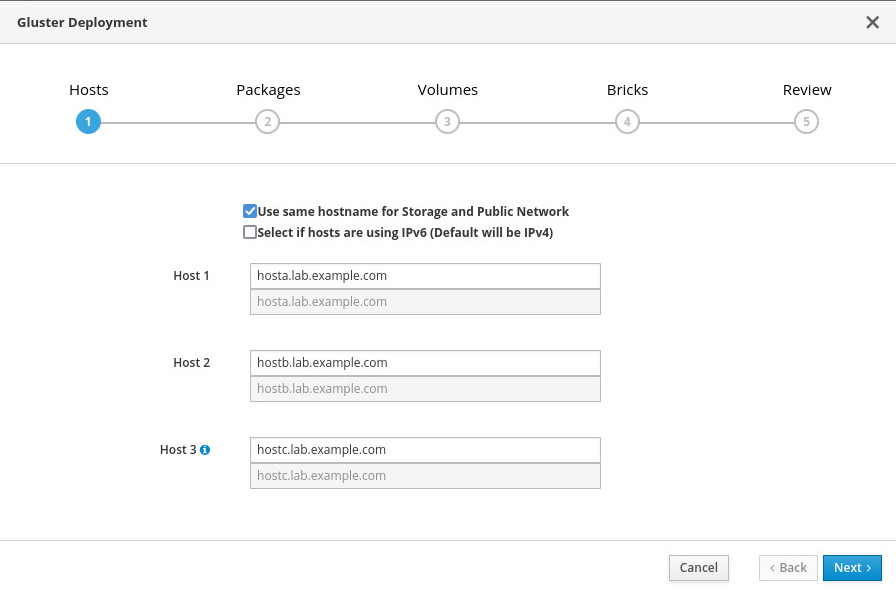This screenshot has height=596, width=896.
Task: Uncheck Use same hostname for Storage and Public Network
Action: click(250, 211)
